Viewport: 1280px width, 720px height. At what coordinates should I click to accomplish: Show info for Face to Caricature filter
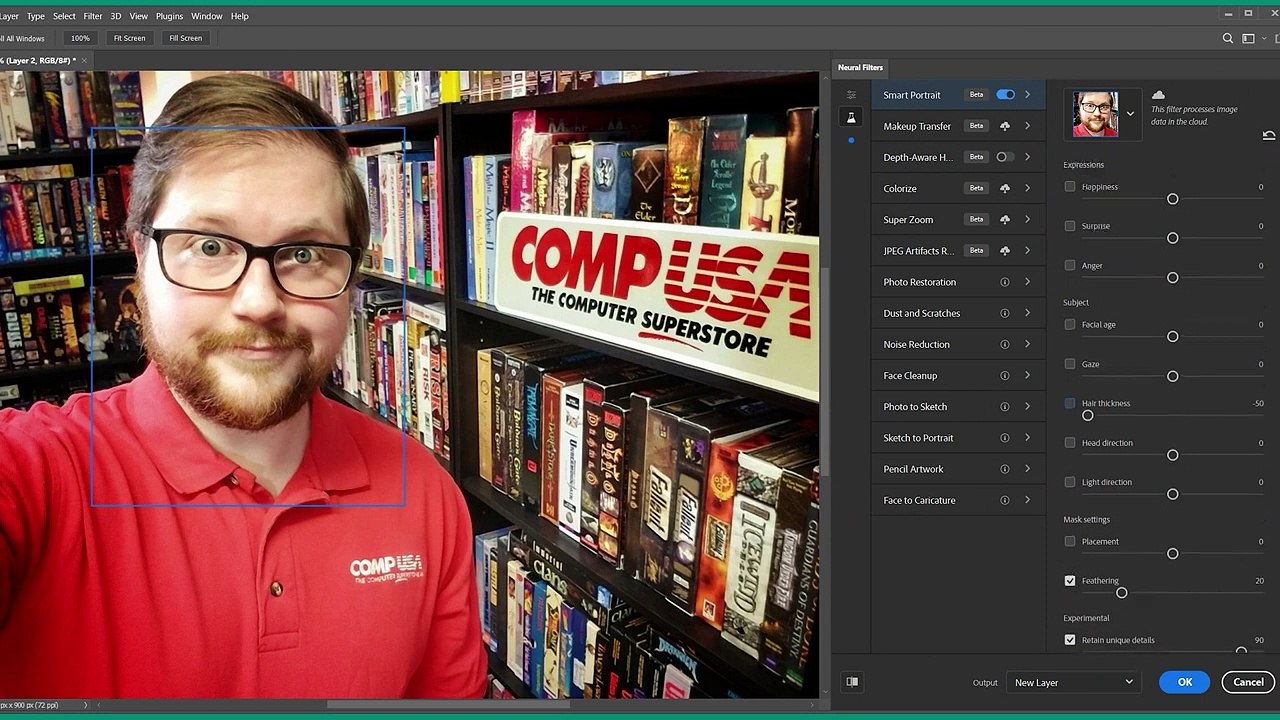(1005, 500)
